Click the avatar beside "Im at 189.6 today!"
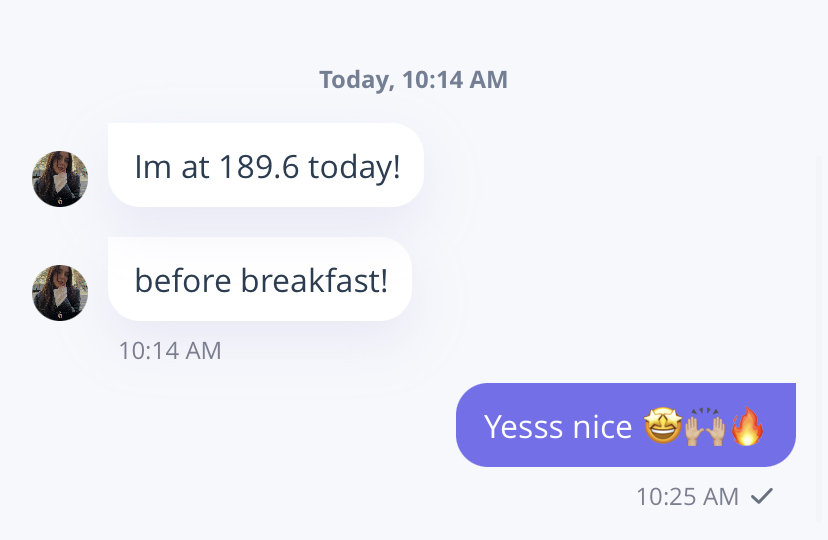This screenshot has height=540, width=828. (60, 179)
